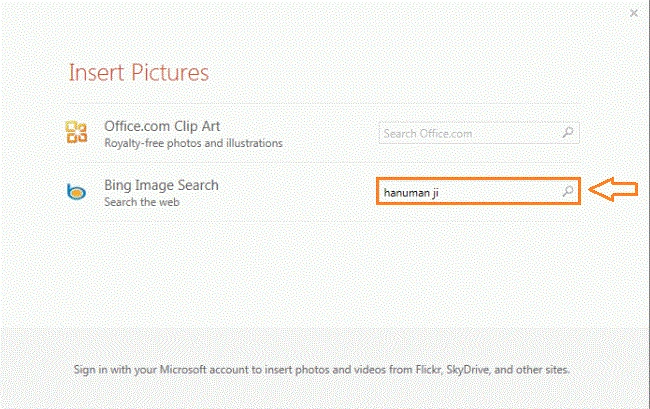This screenshot has width=650, height=409.
Task: Select the Bing Image Search heading
Action: 161,185
